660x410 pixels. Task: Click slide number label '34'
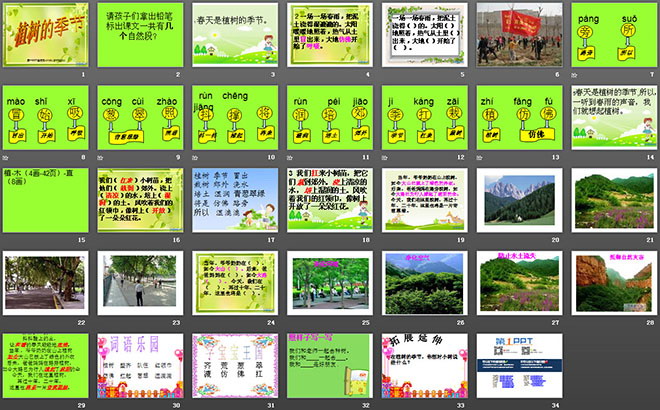pos(556,405)
